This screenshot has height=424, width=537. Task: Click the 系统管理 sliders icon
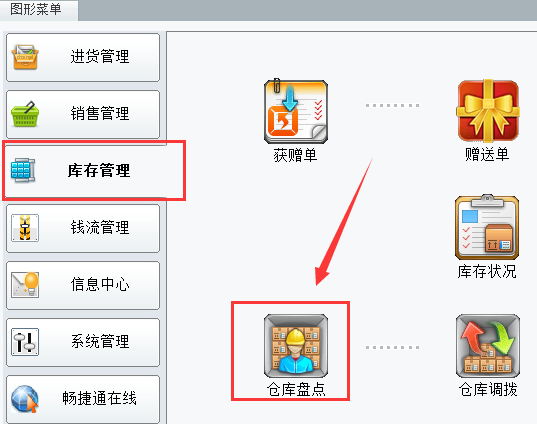(25, 341)
